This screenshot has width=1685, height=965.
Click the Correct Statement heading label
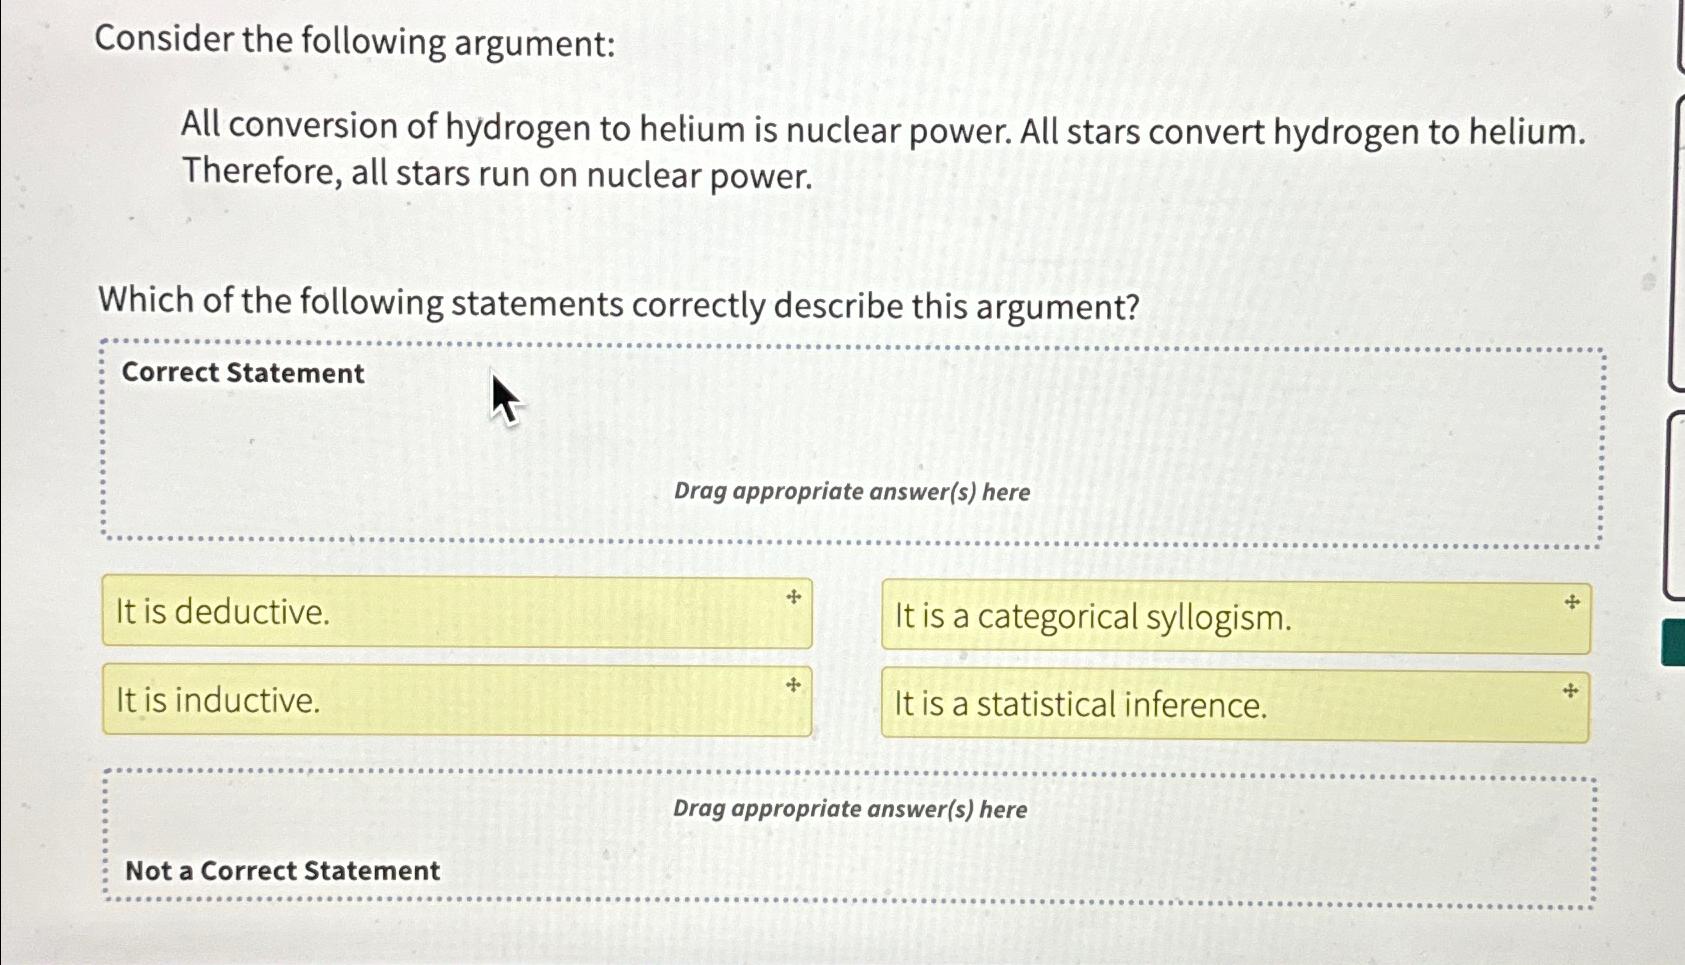click(x=242, y=373)
